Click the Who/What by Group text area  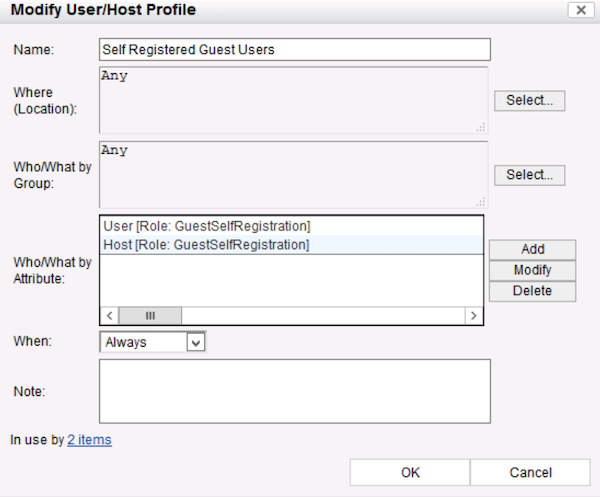pos(292,174)
